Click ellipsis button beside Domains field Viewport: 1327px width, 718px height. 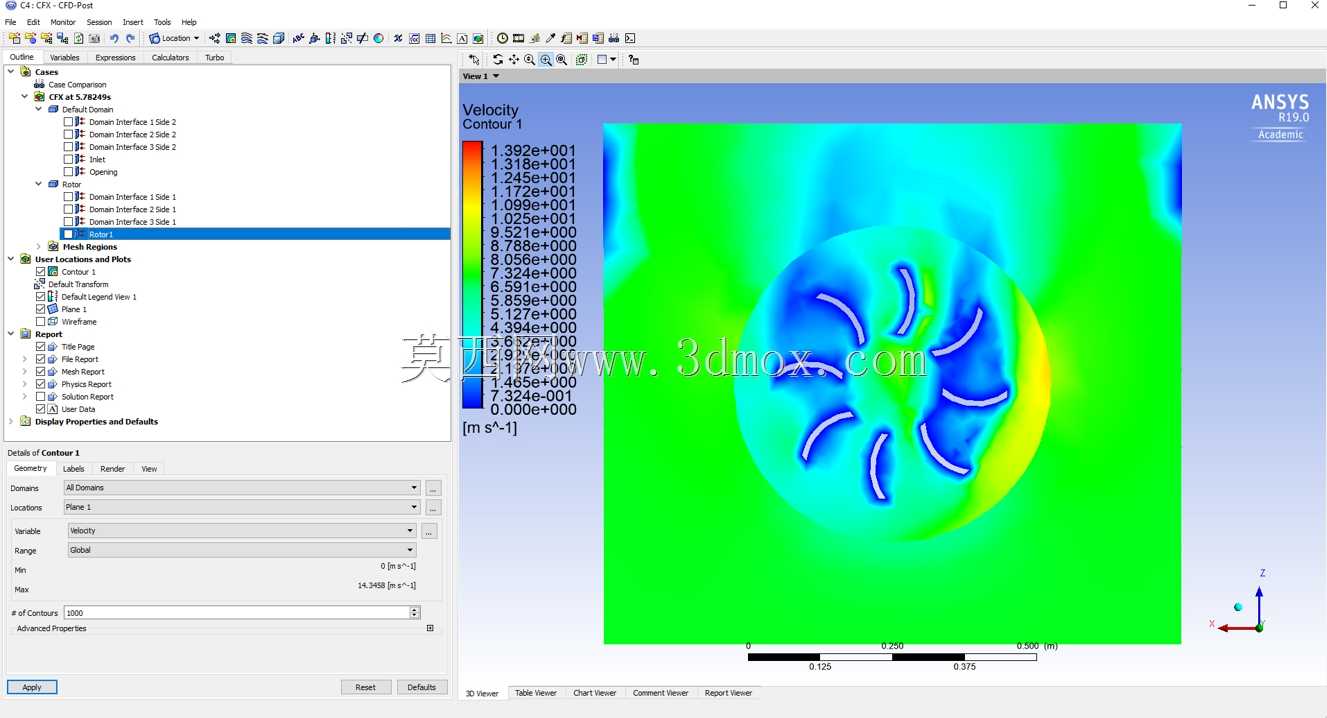pyautogui.click(x=433, y=488)
